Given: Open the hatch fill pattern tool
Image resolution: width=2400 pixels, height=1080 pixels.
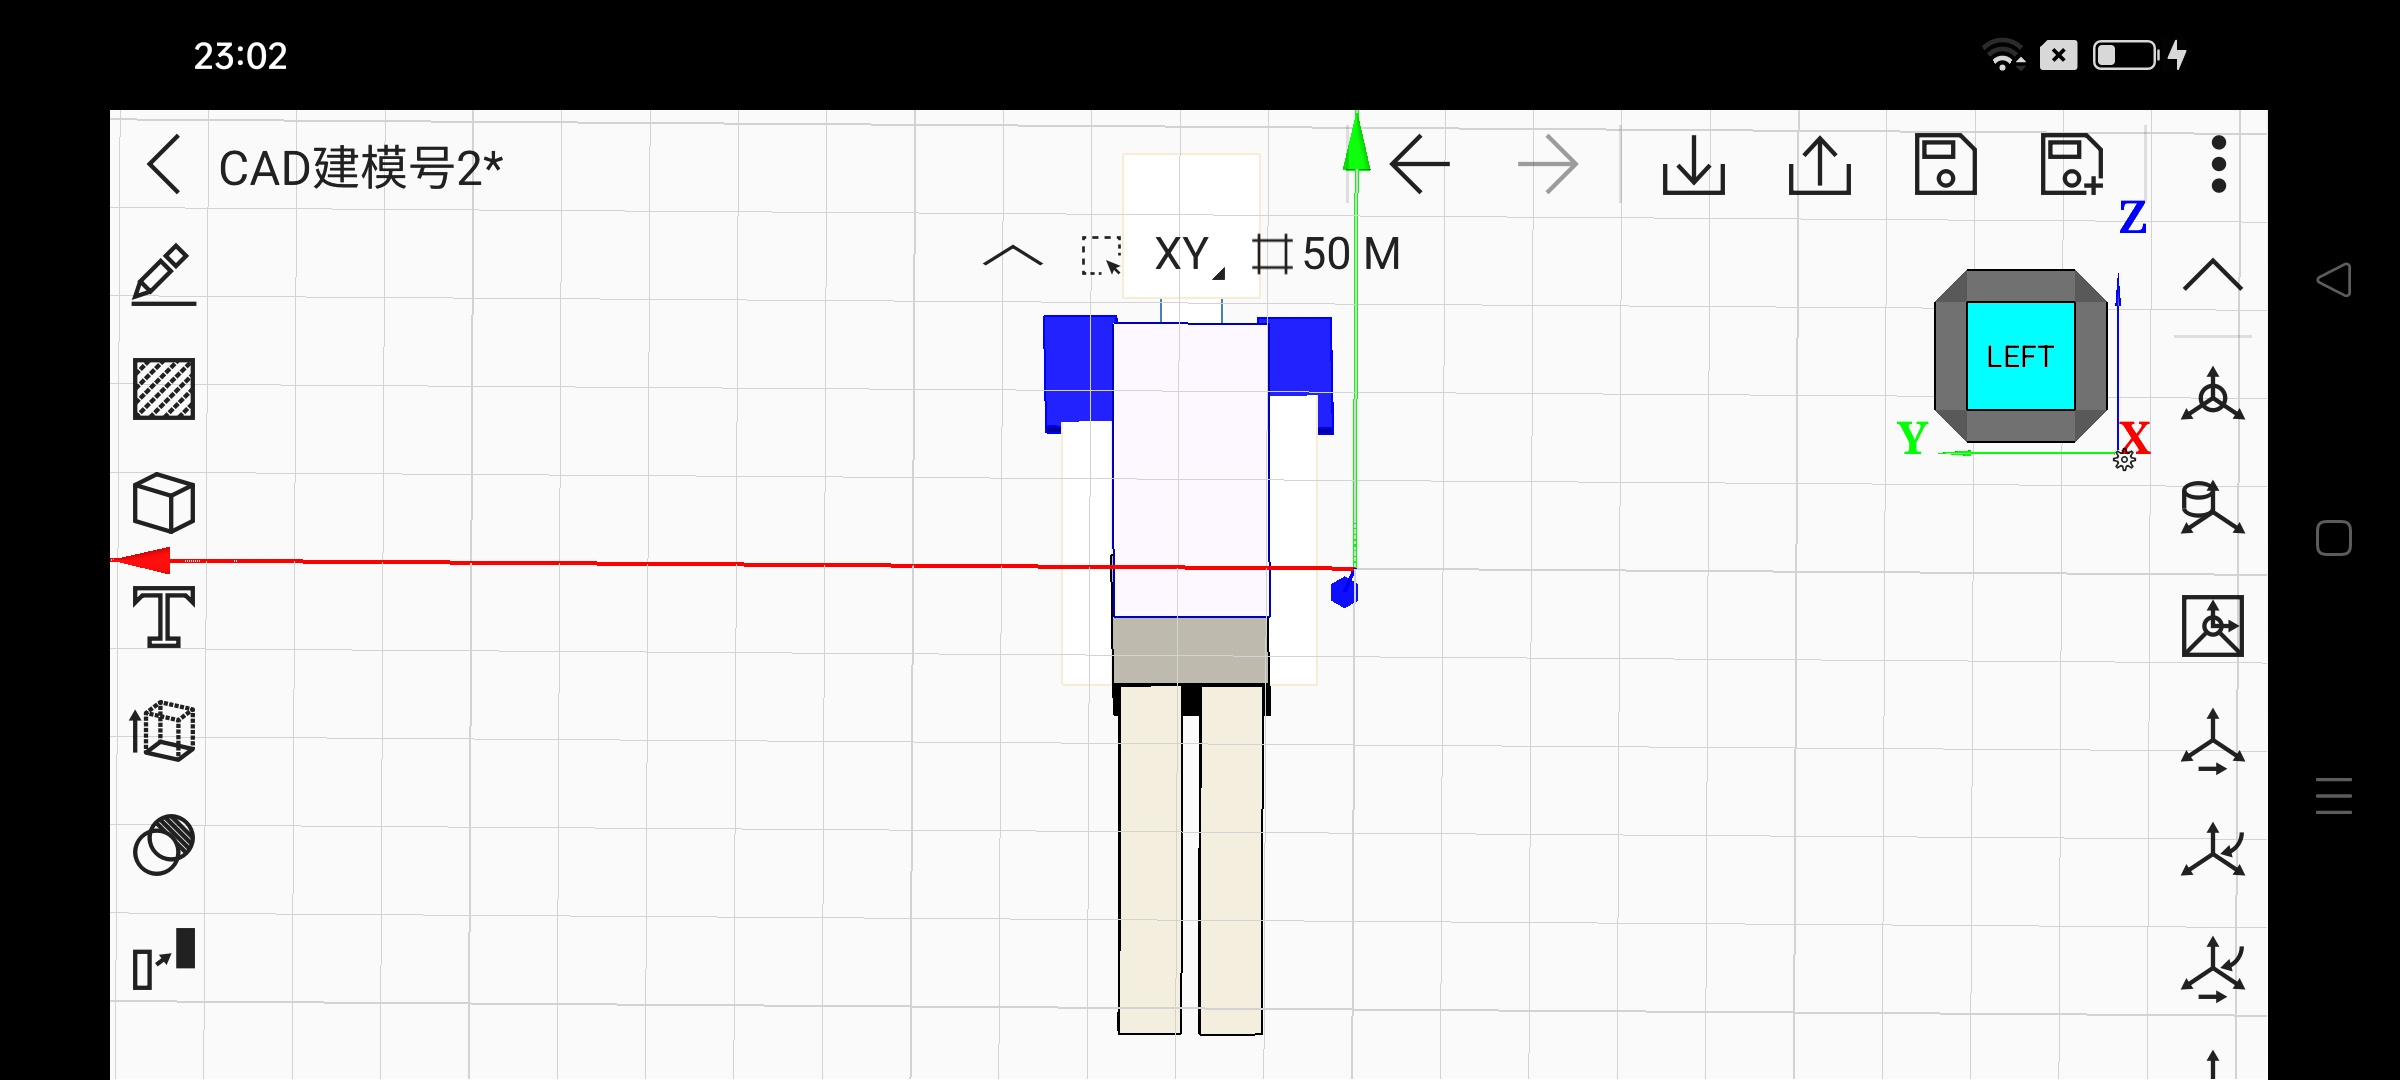Looking at the screenshot, I should coord(164,388).
